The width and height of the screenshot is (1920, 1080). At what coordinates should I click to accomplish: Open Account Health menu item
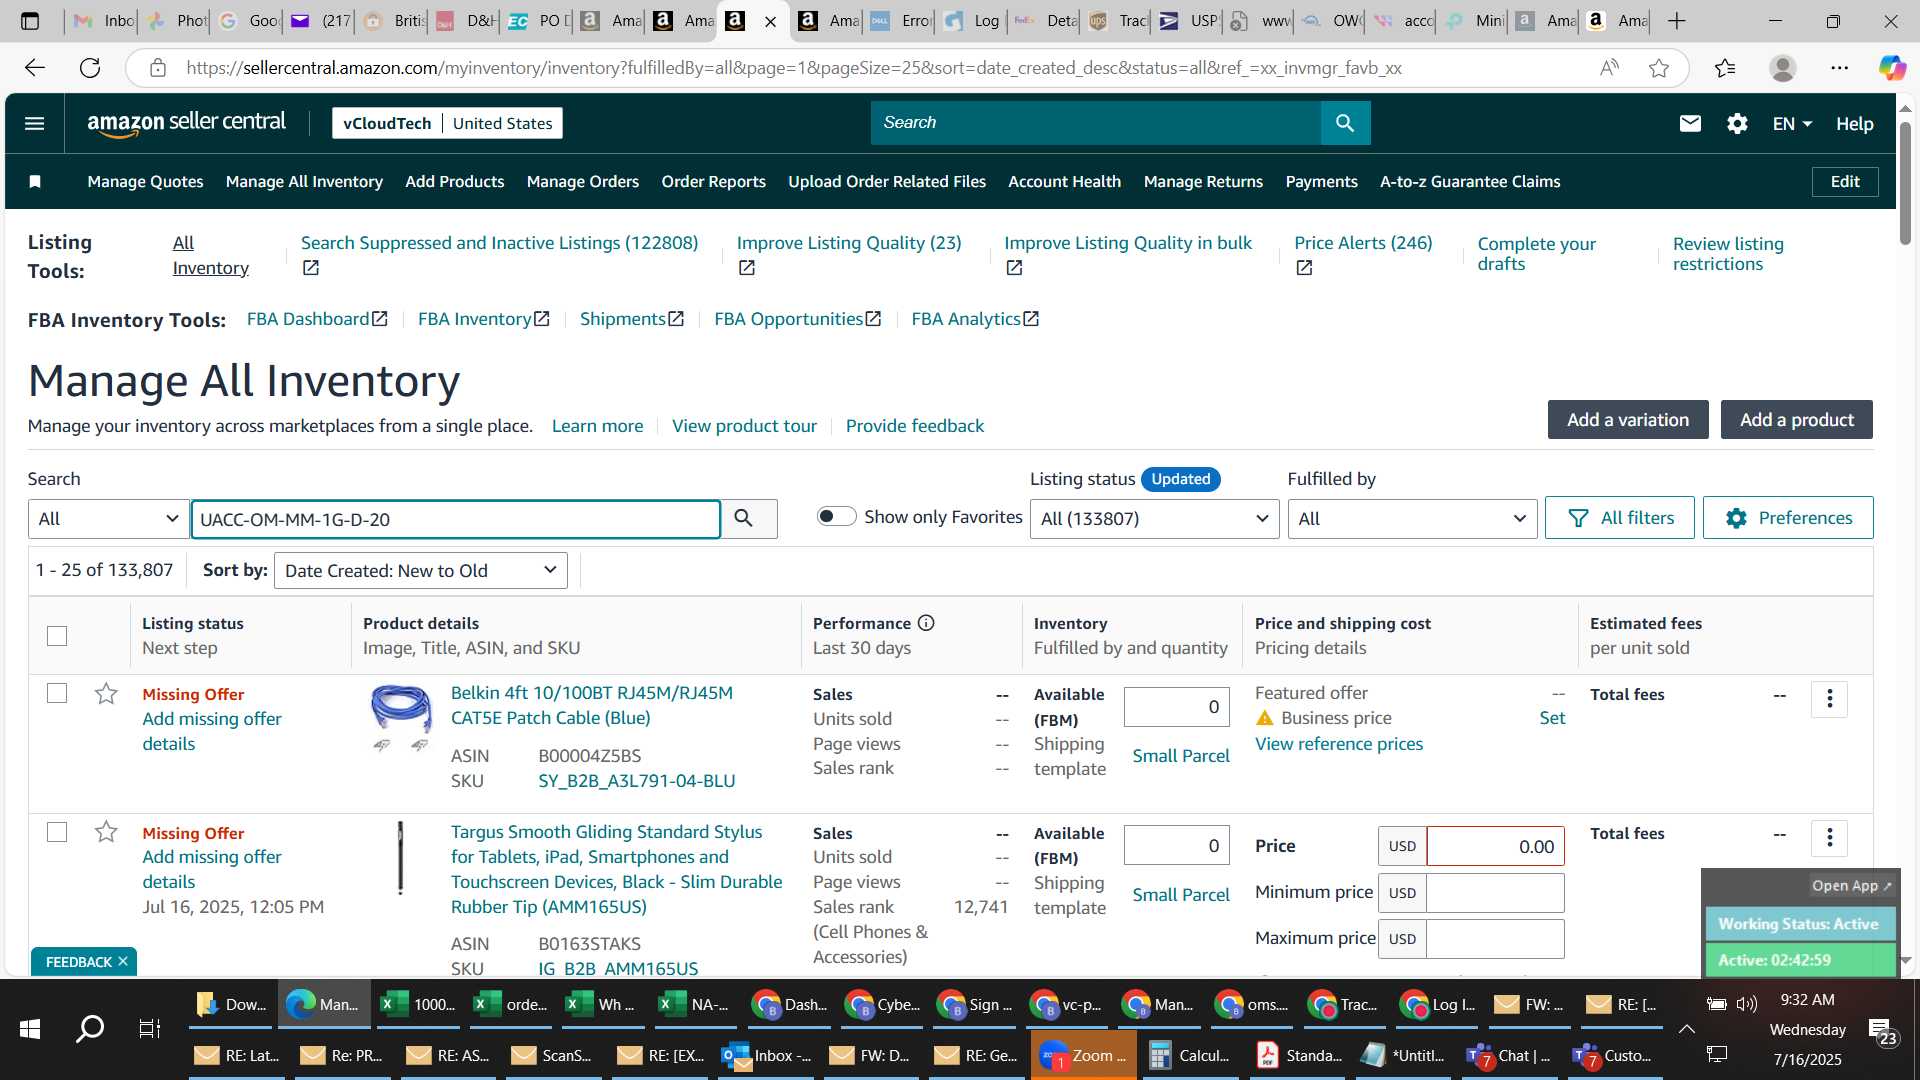pyautogui.click(x=1064, y=181)
